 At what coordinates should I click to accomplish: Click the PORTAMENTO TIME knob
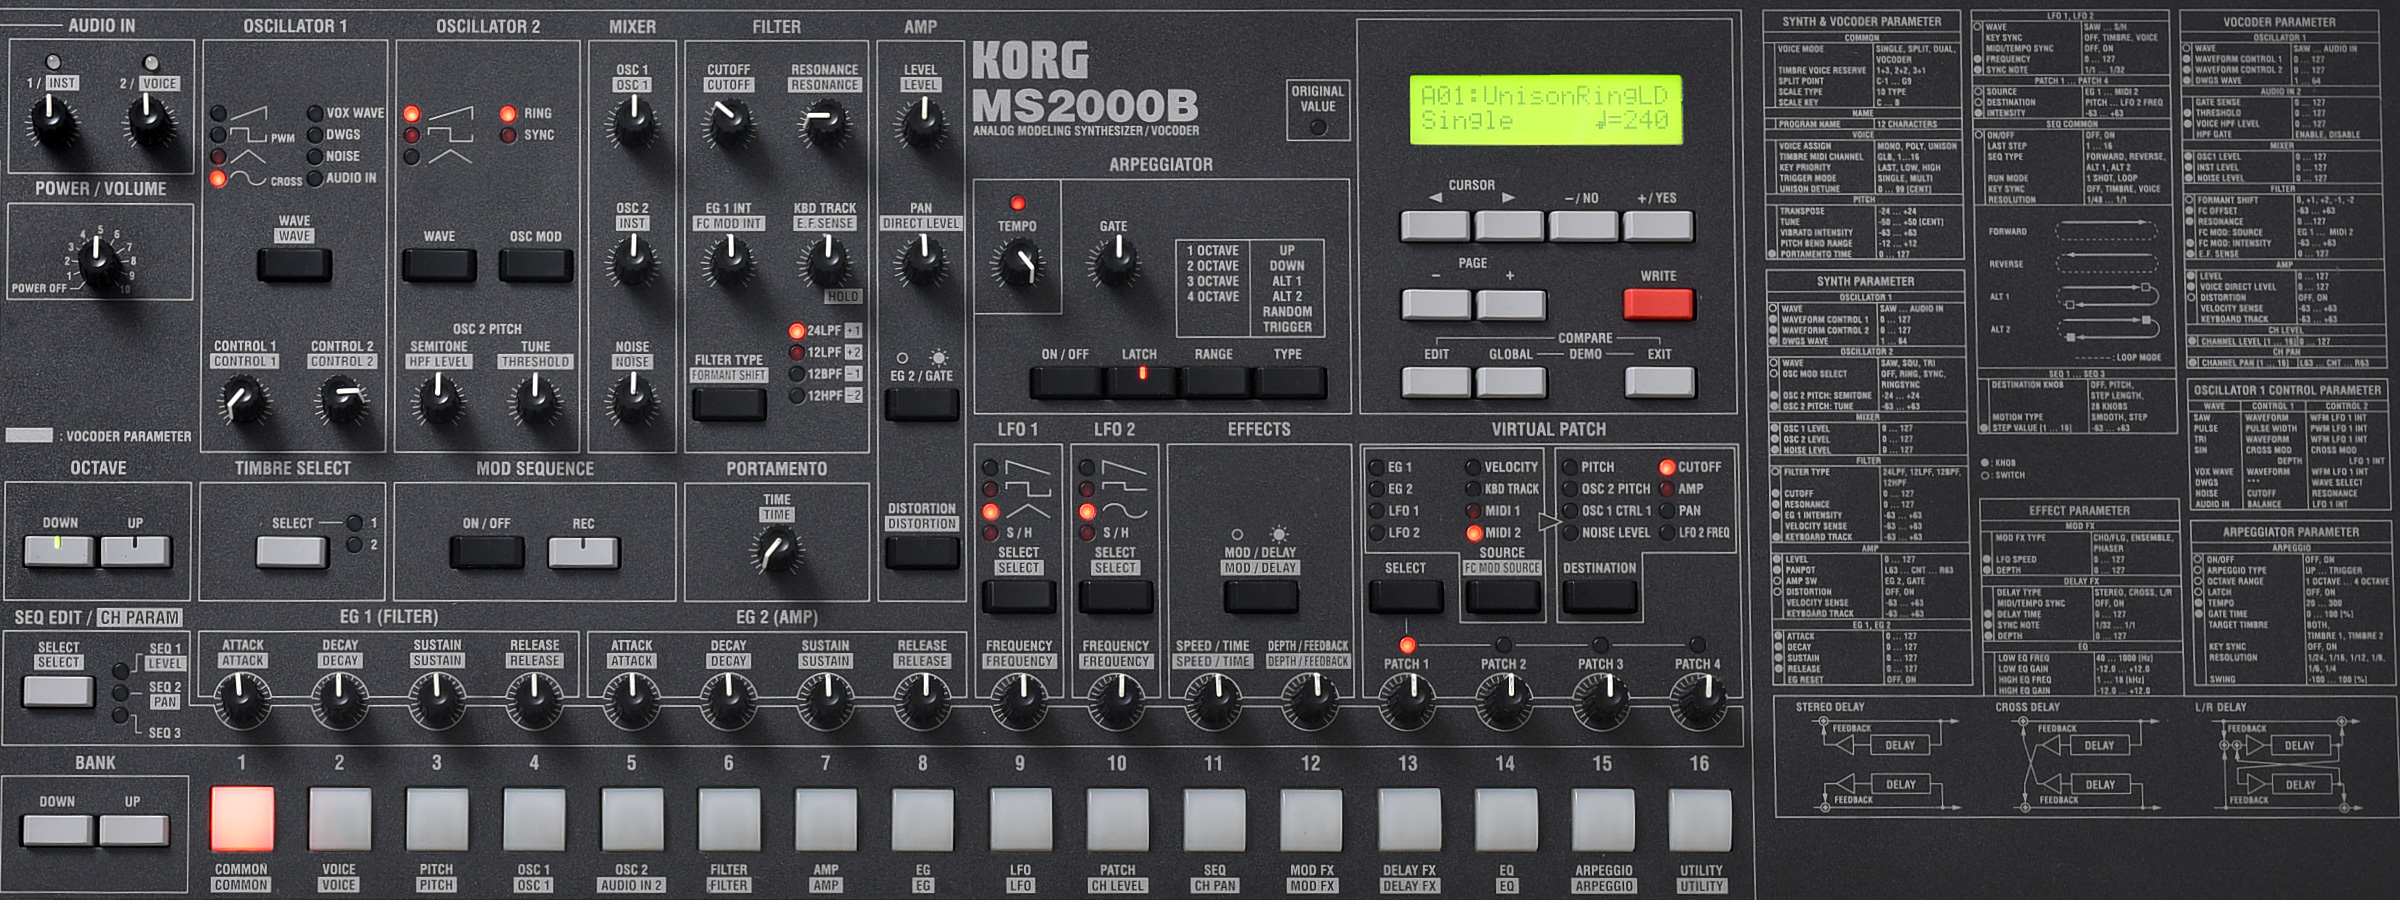(776, 549)
